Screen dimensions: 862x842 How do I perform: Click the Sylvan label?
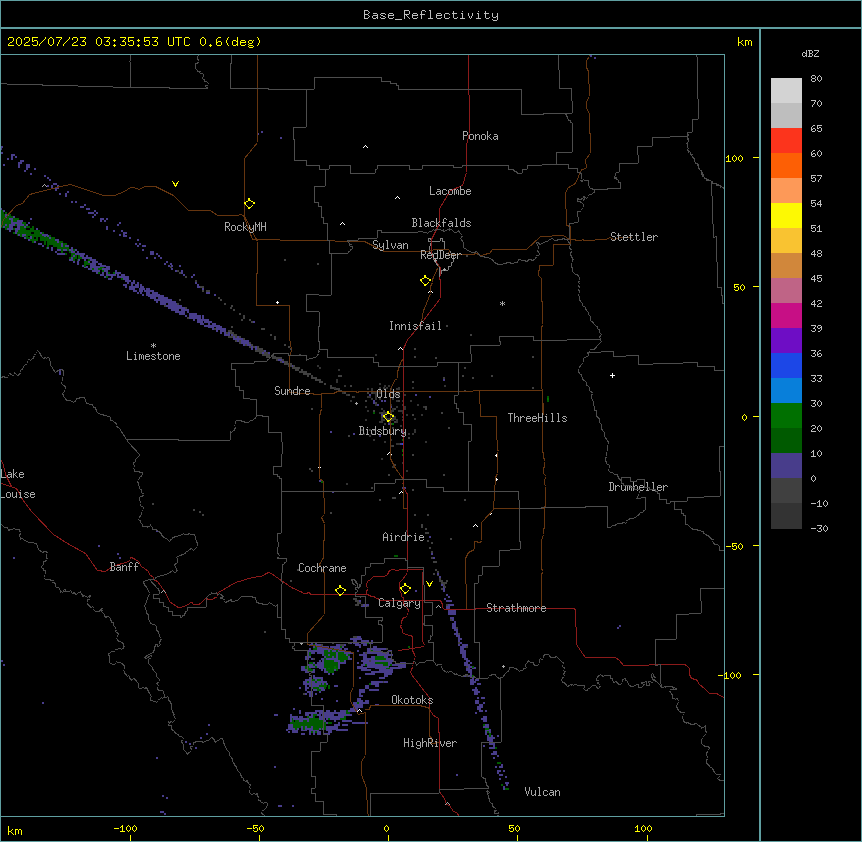point(390,245)
